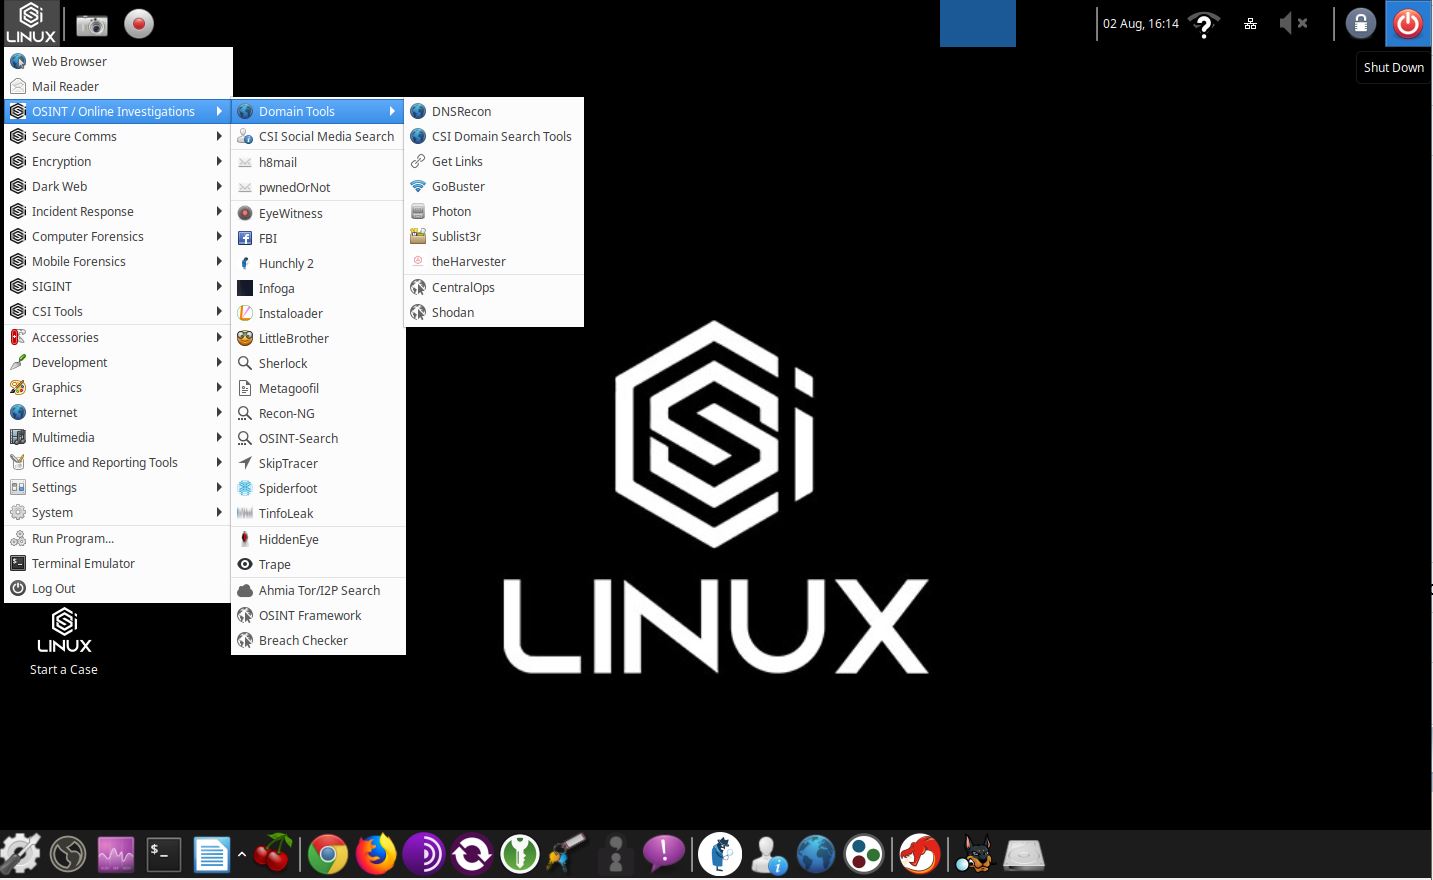The image size is (1433, 880).
Task: Open Mail Reader from the menu
Action: pyautogui.click(x=118, y=86)
